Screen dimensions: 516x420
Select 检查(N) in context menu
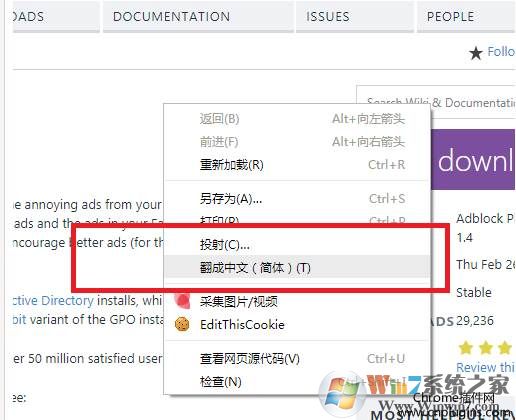click(297, 382)
